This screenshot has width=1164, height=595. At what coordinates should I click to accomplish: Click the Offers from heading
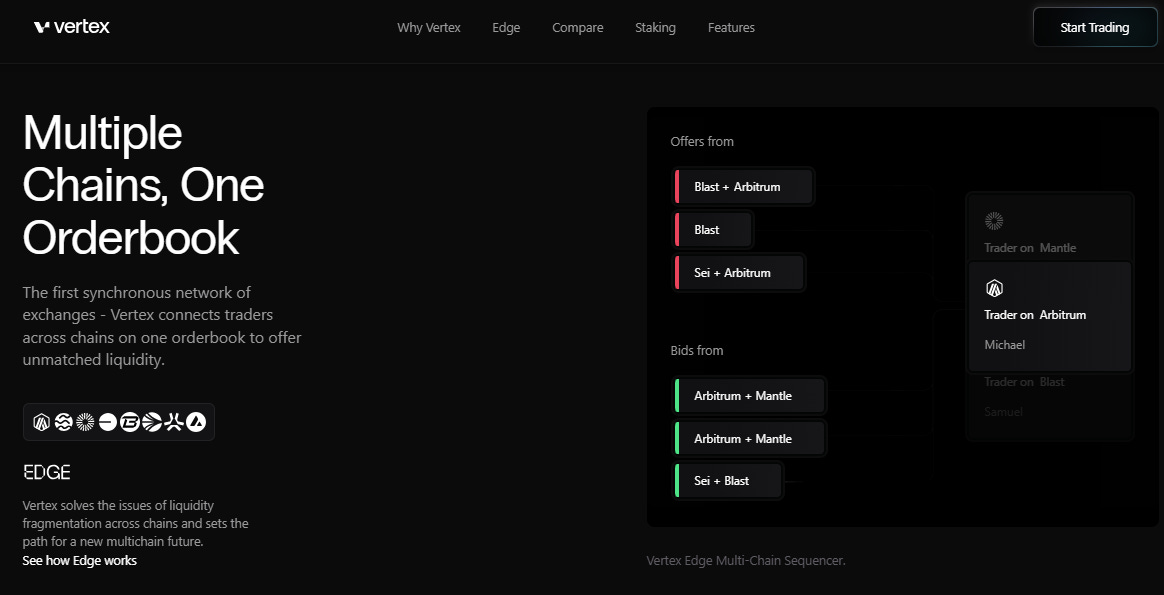point(702,142)
